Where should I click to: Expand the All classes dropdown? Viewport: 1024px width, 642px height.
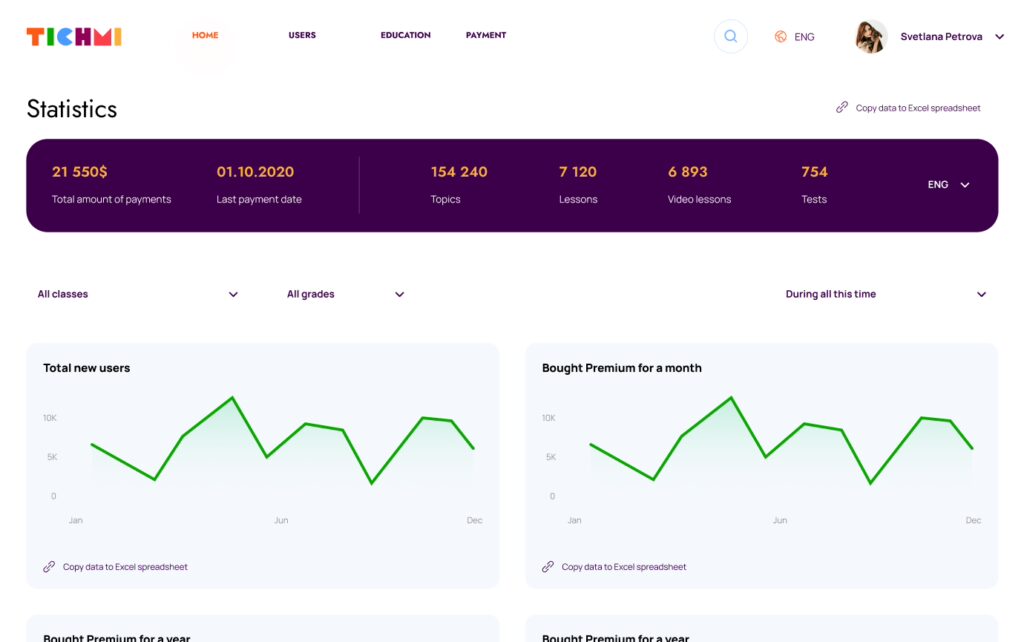coord(138,294)
